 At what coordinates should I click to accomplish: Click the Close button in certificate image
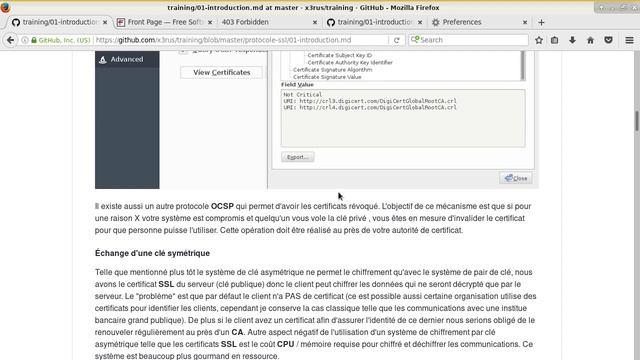516,178
